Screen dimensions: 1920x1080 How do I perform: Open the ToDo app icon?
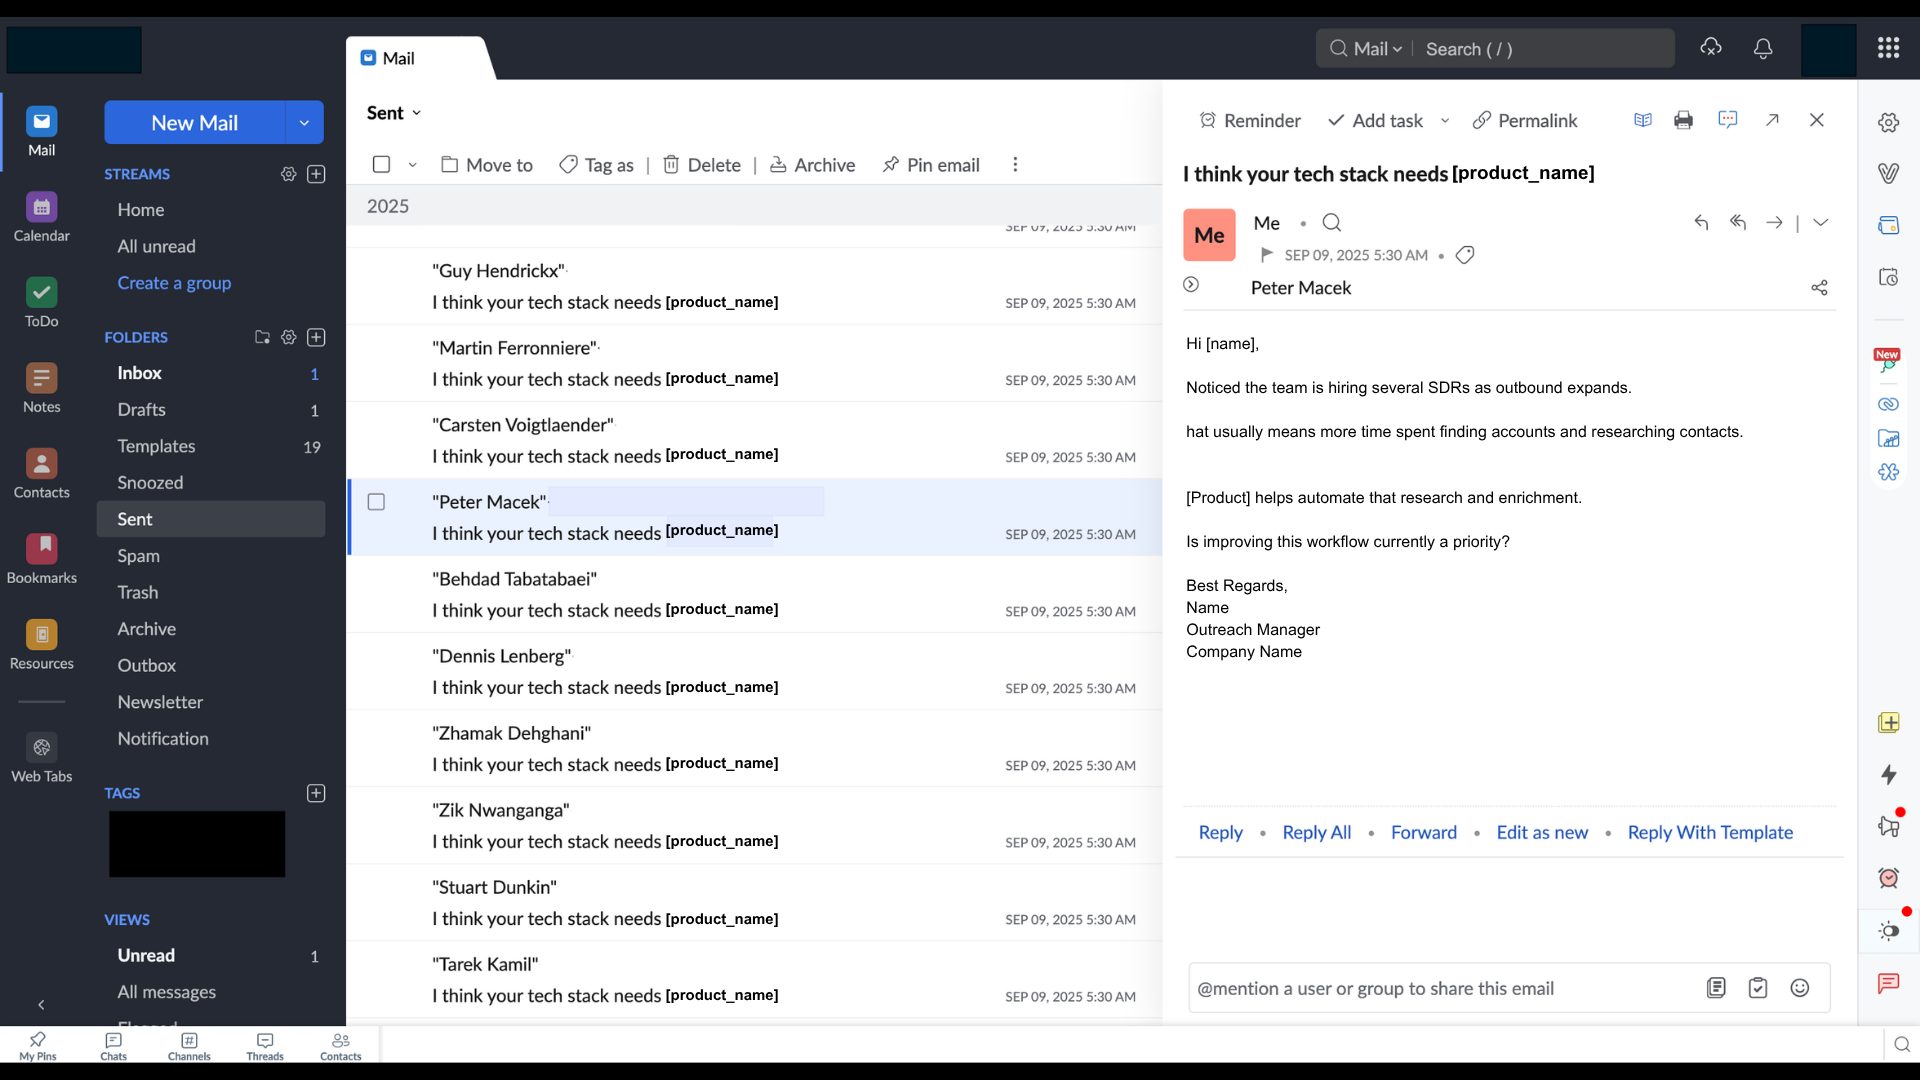click(41, 303)
